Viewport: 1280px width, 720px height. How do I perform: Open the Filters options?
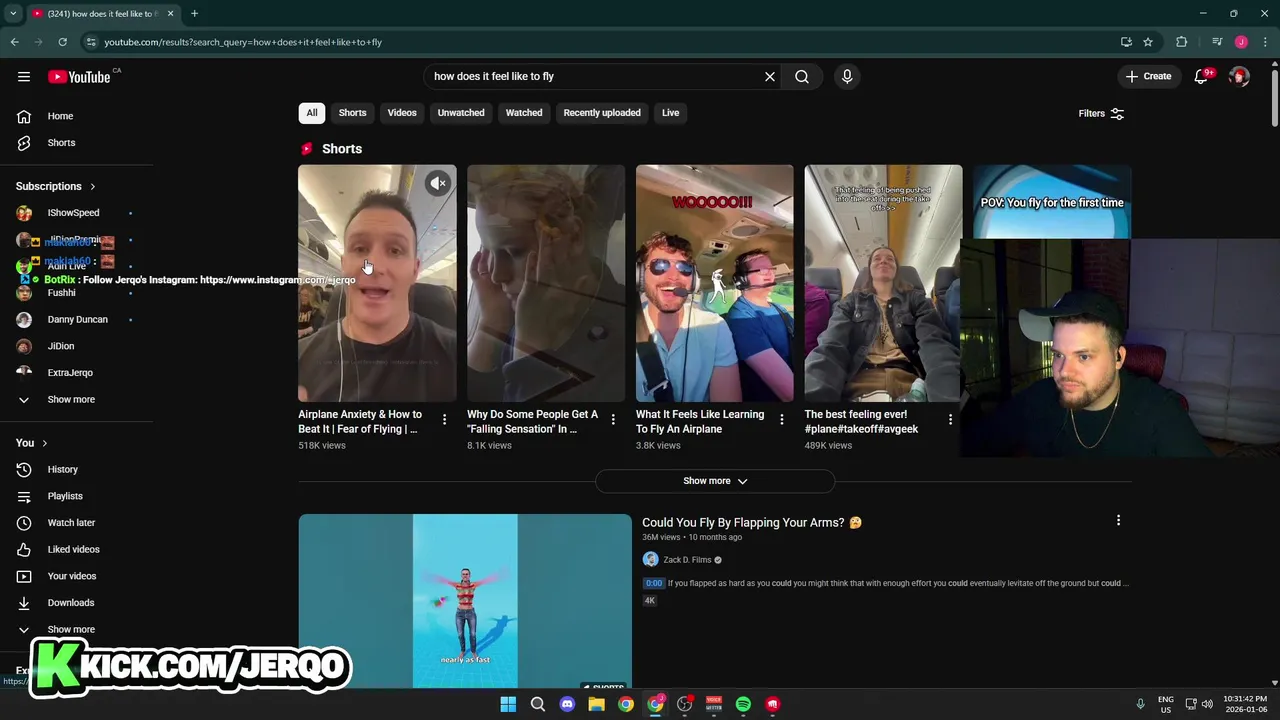tap(1101, 113)
